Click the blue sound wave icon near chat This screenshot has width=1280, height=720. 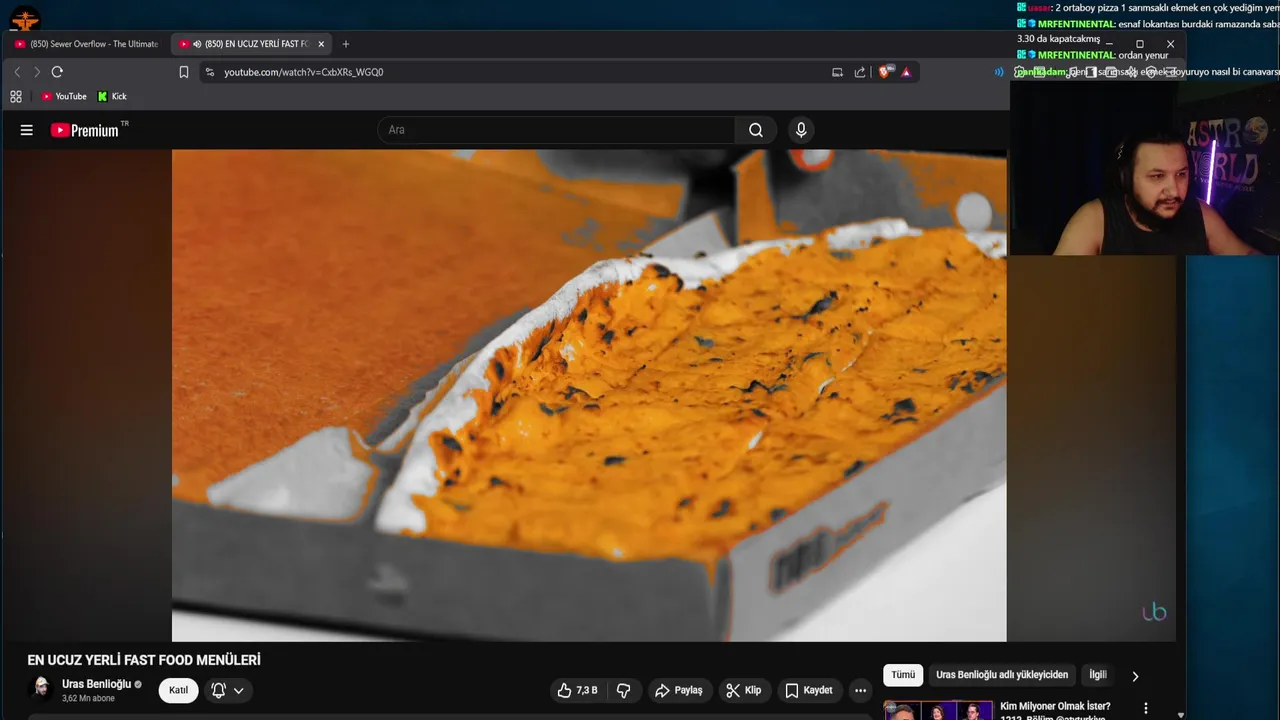[999, 72]
